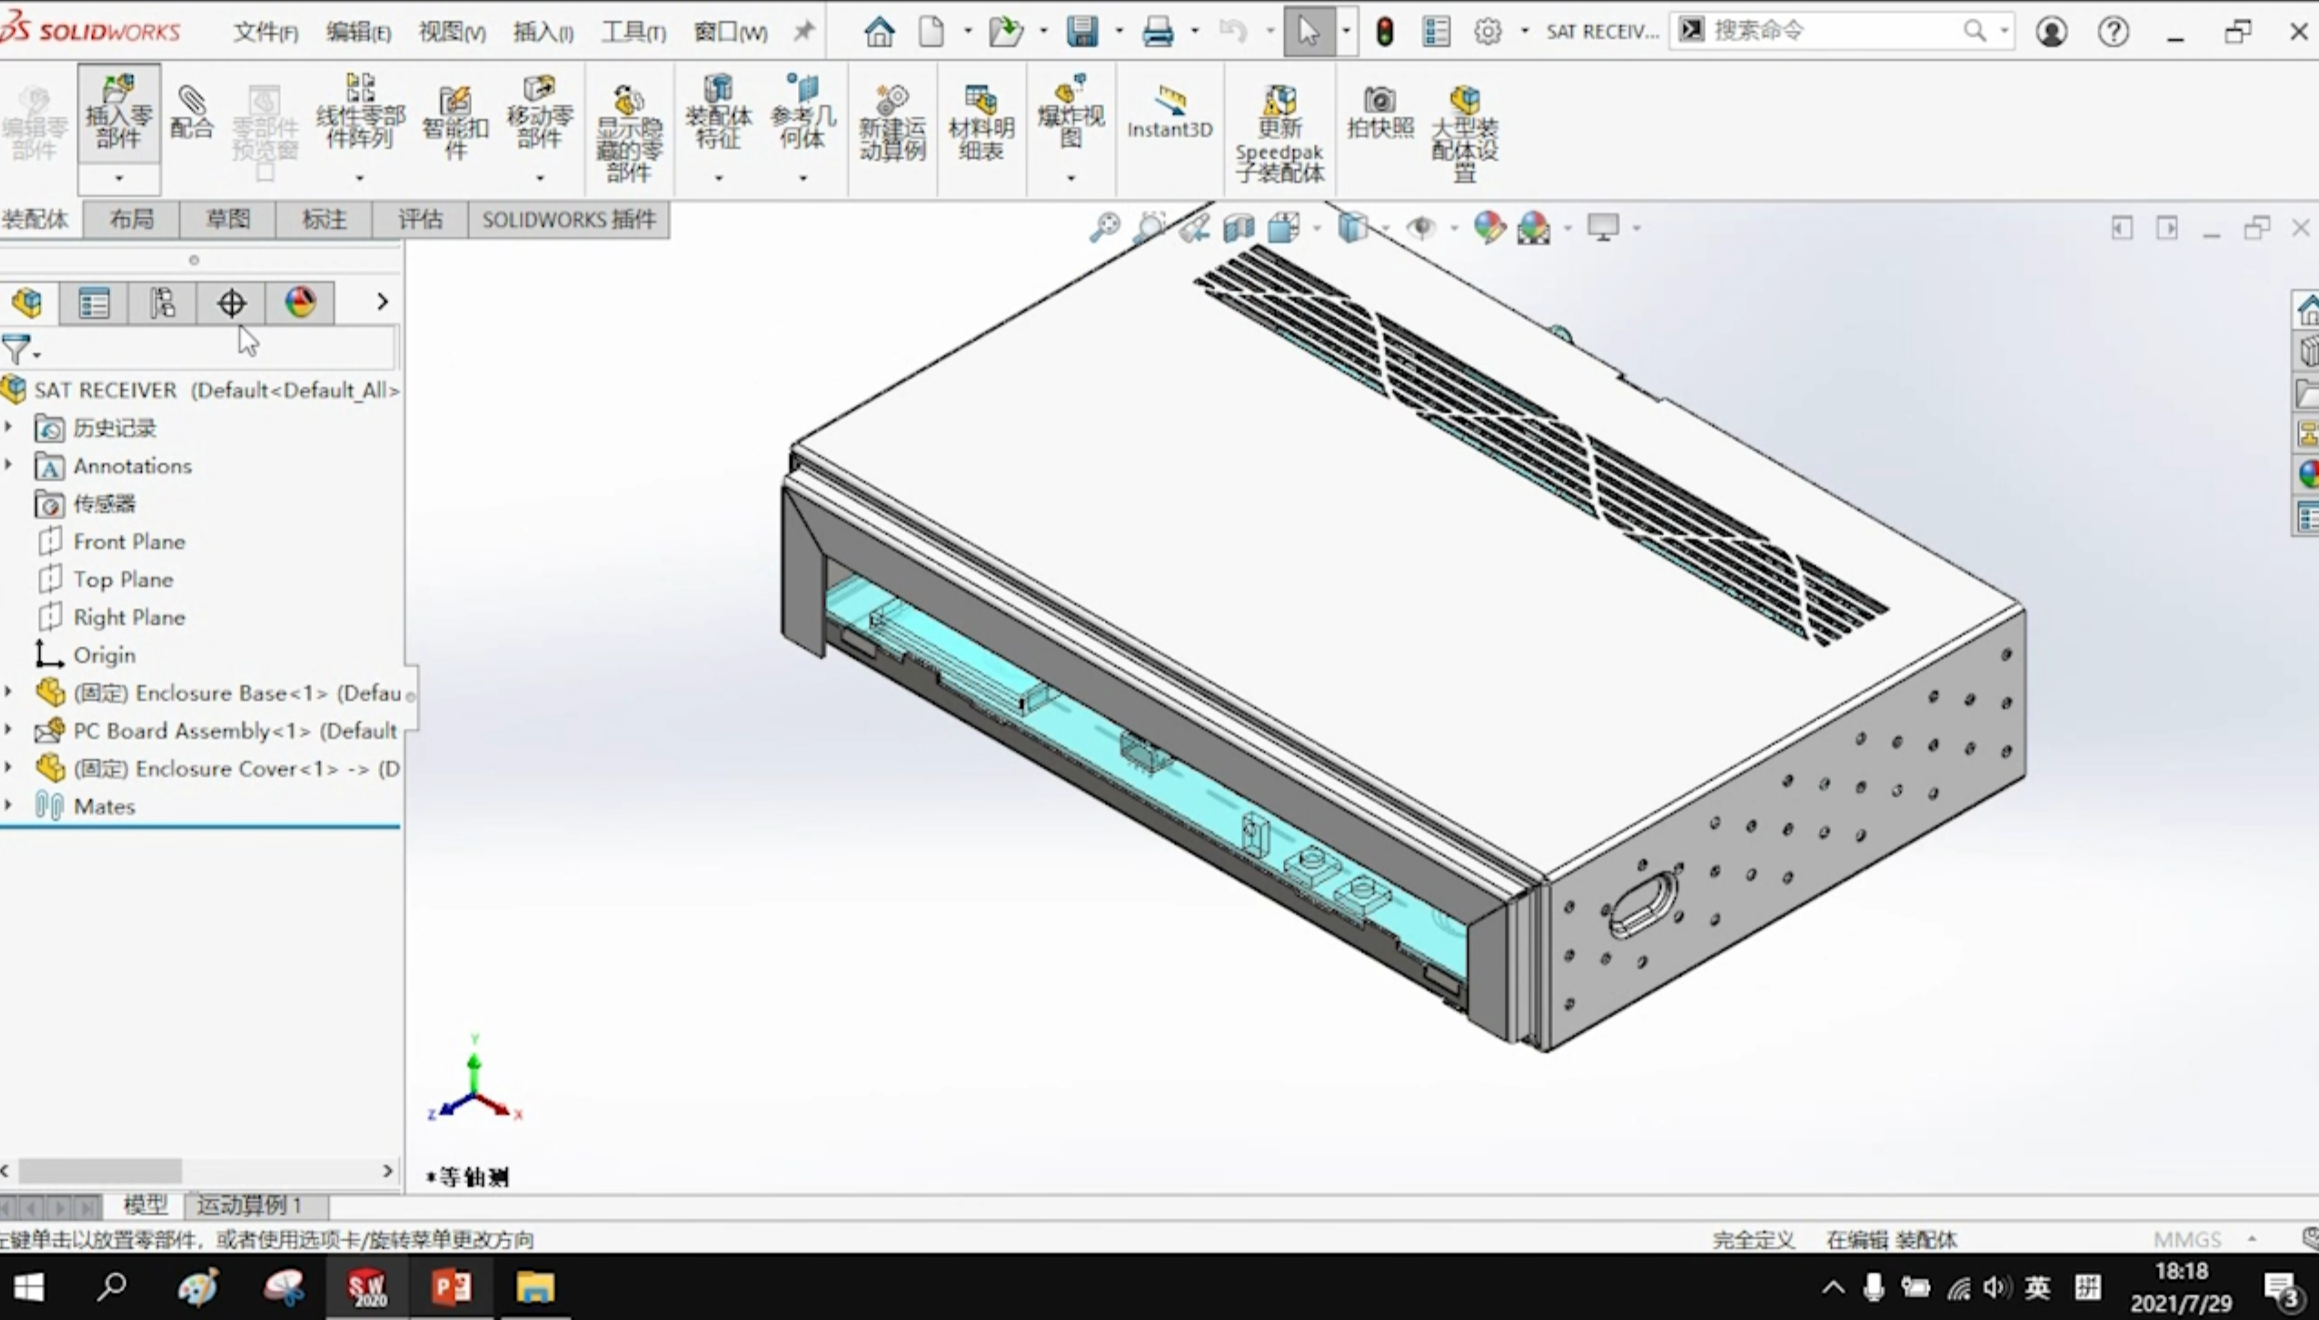Image resolution: width=2319 pixels, height=1320 pixels.
Task: Expand the PC Board Assembly tree node
Action: pyautogui.click(x=9, y=730)
